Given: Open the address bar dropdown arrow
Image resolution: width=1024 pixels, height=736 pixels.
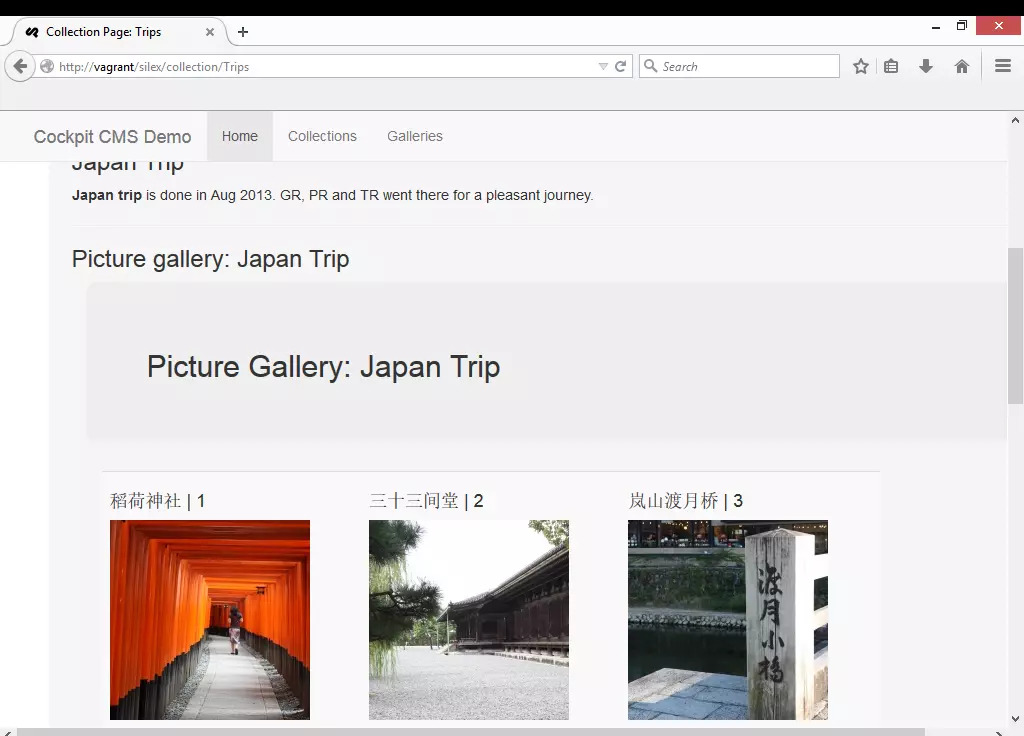Looking at the screenshot, I should 603,66.
